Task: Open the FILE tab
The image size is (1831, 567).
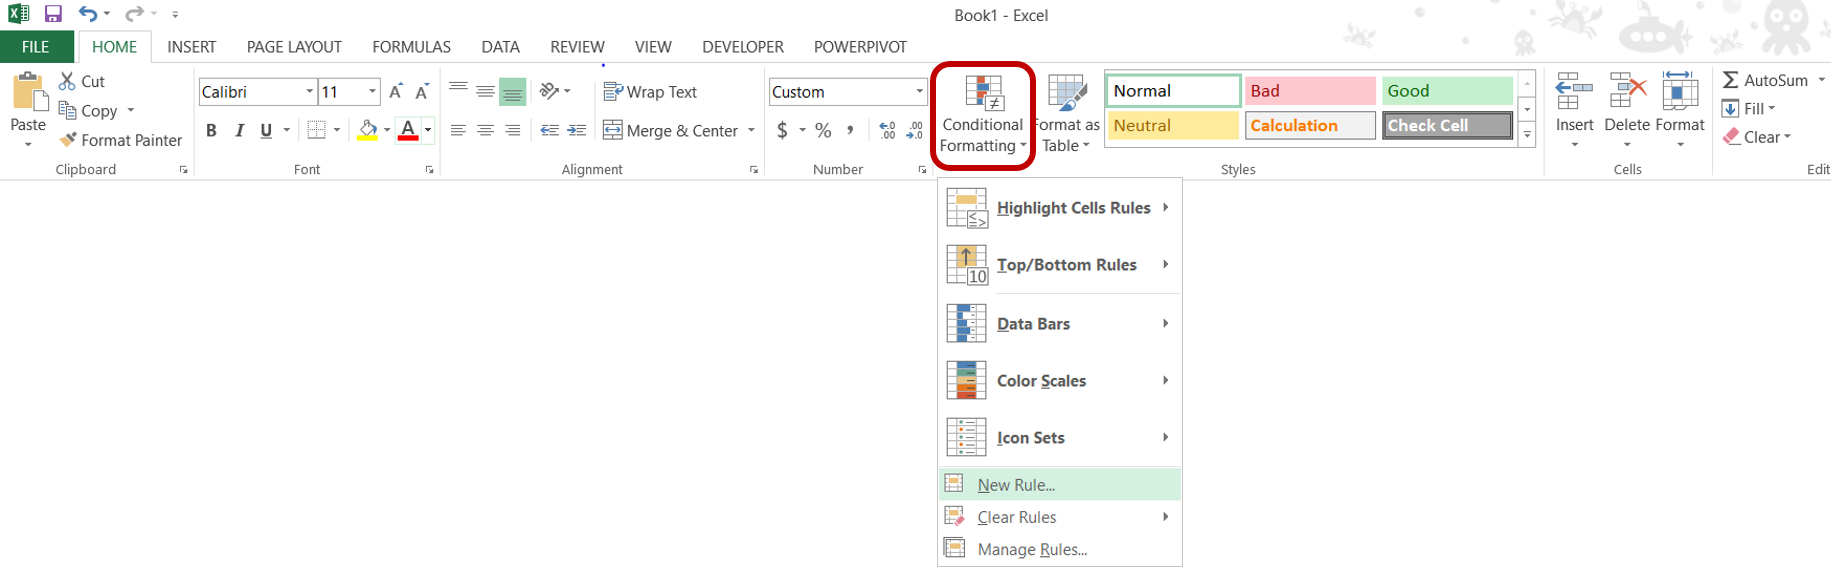Action: [36, 47]
